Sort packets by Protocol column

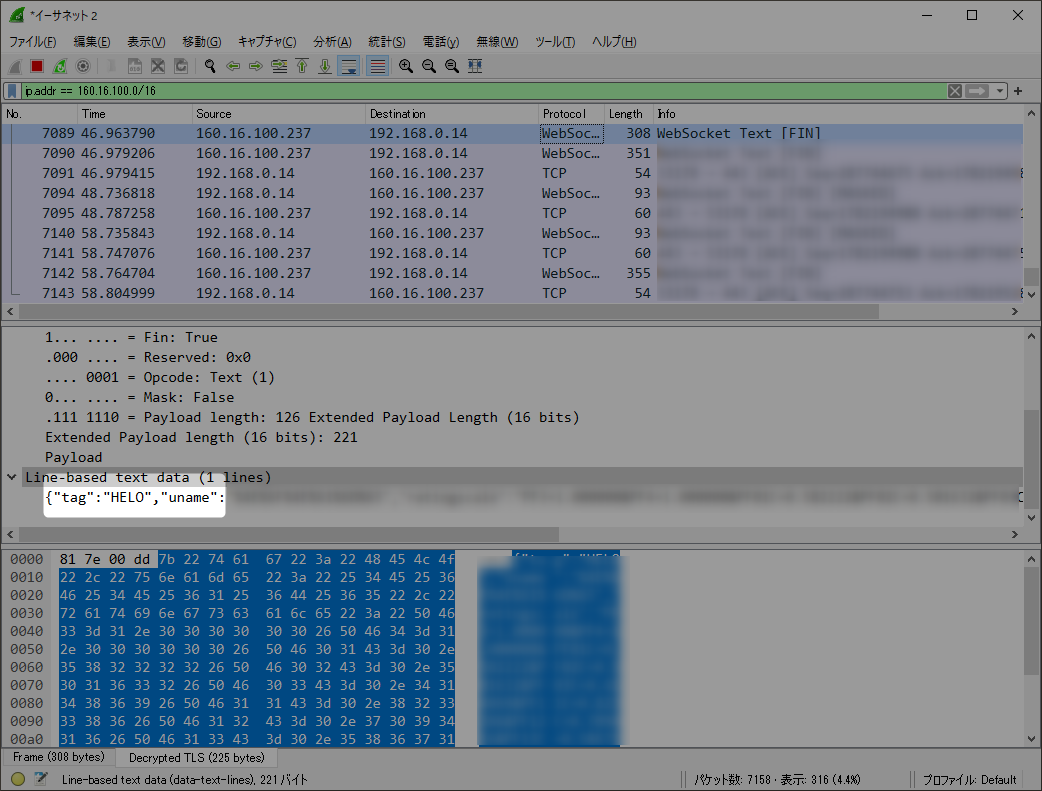[x=572, y=114]
